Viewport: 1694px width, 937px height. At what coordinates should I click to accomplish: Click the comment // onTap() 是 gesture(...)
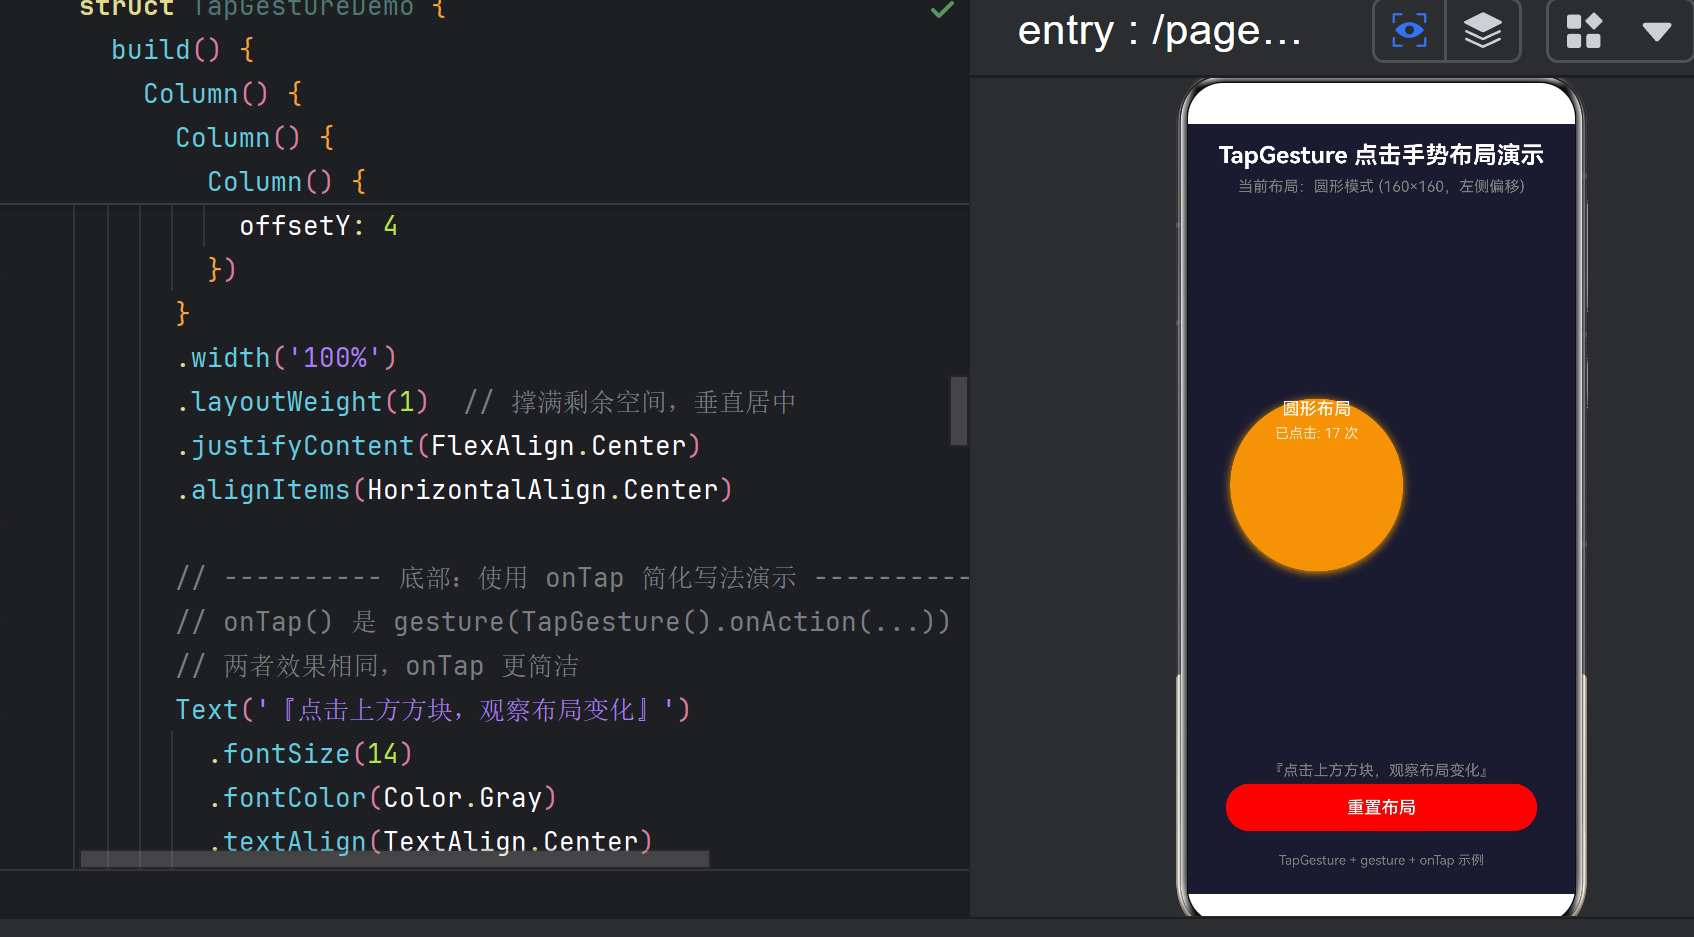(563, 622)
